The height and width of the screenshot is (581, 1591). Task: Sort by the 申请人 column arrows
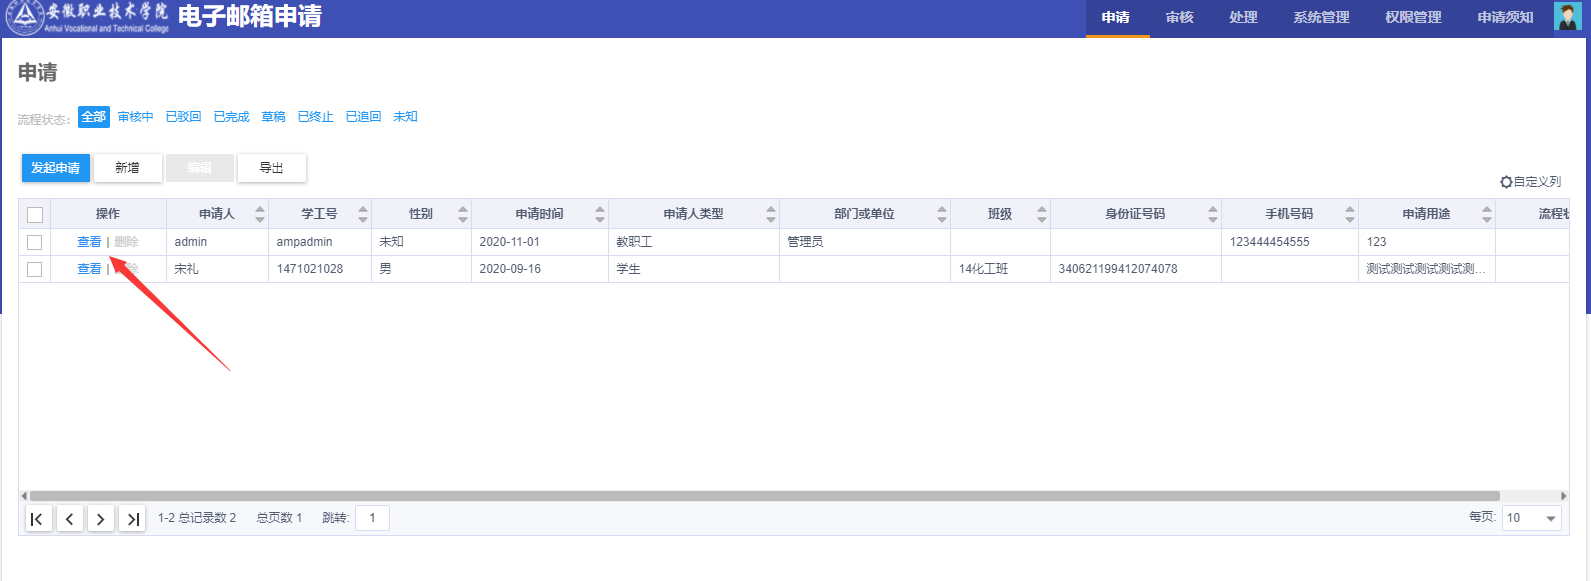click(x=260, y=214)
